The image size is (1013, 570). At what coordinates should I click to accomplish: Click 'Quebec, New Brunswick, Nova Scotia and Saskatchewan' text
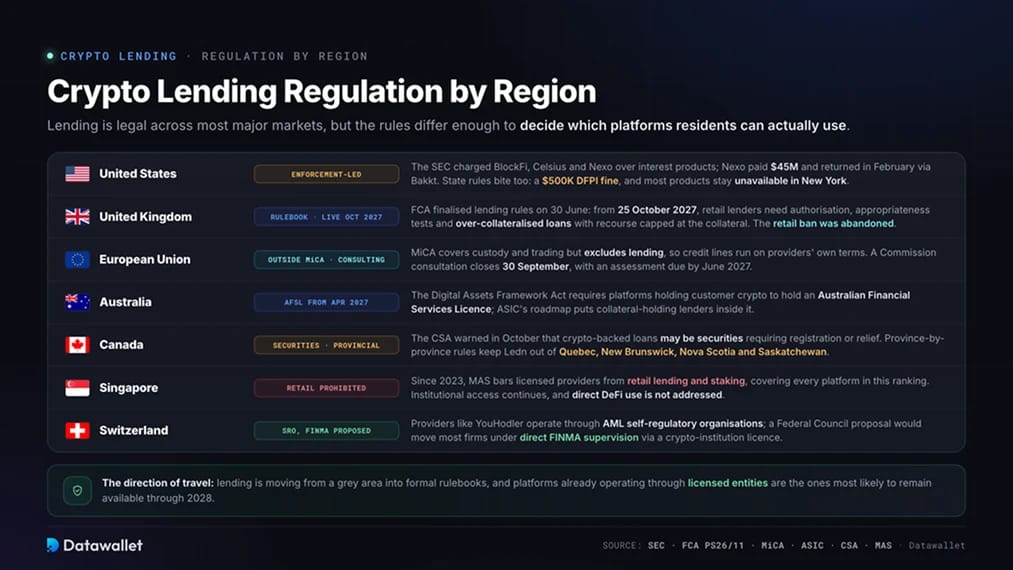[693, 352]
